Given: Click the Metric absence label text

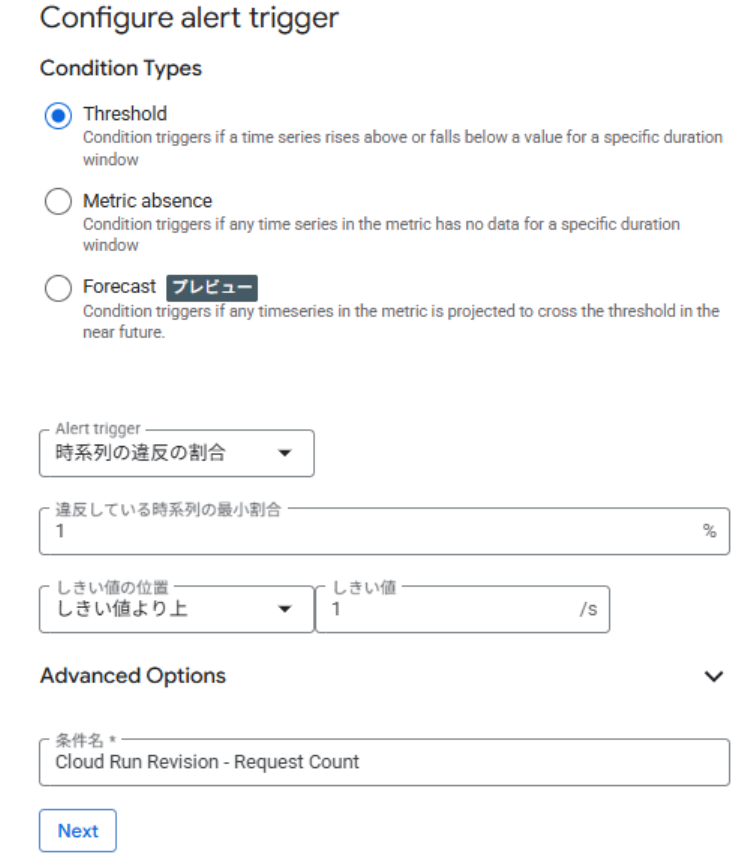Looking at the screenshot, I should (147, 201).
